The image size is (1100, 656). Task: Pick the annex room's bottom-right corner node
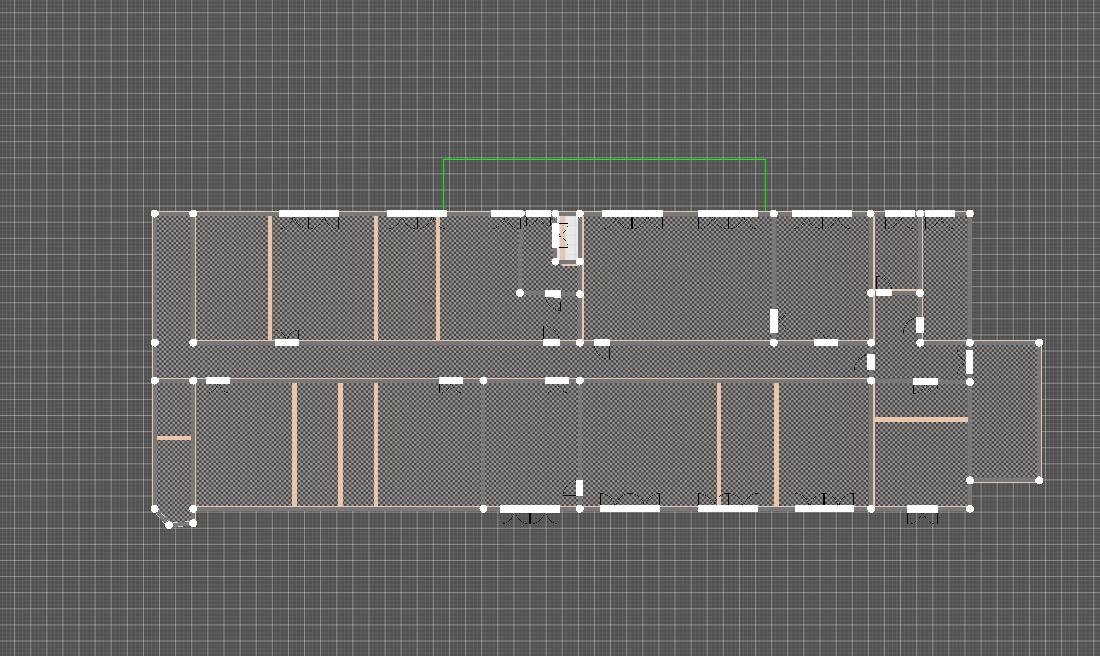1040,480
